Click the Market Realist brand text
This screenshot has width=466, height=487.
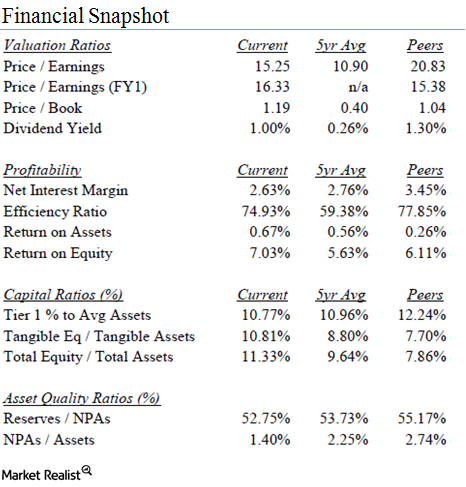point(41,475)
